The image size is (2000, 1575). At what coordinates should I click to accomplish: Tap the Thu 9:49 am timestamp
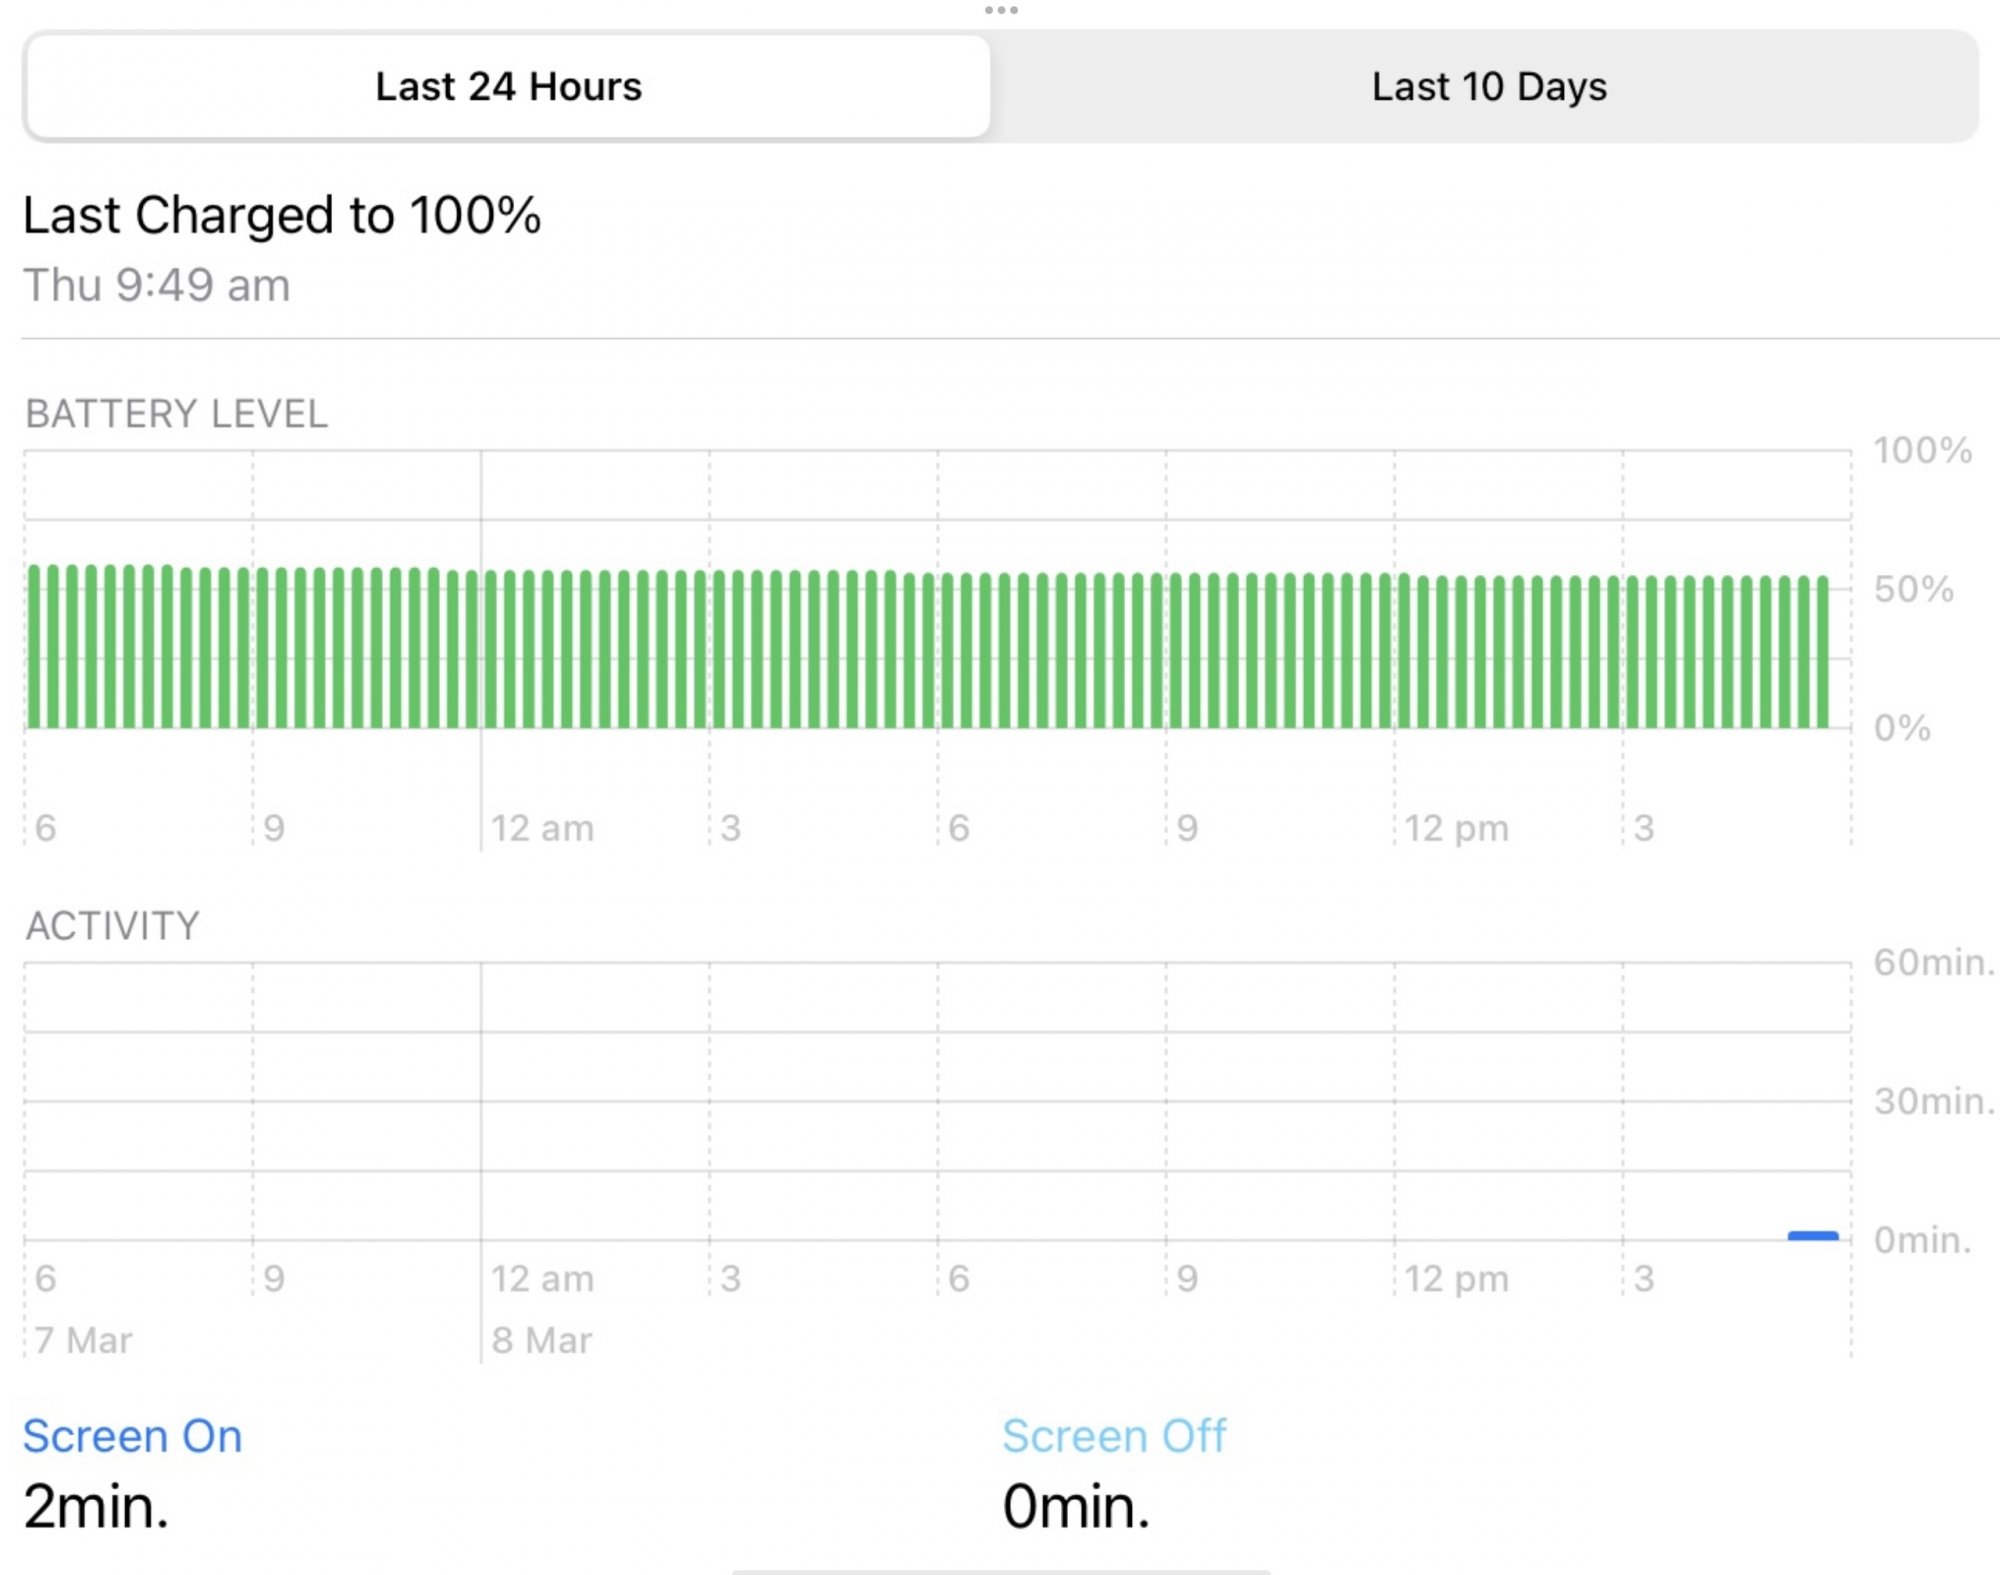tap(157, 285)
